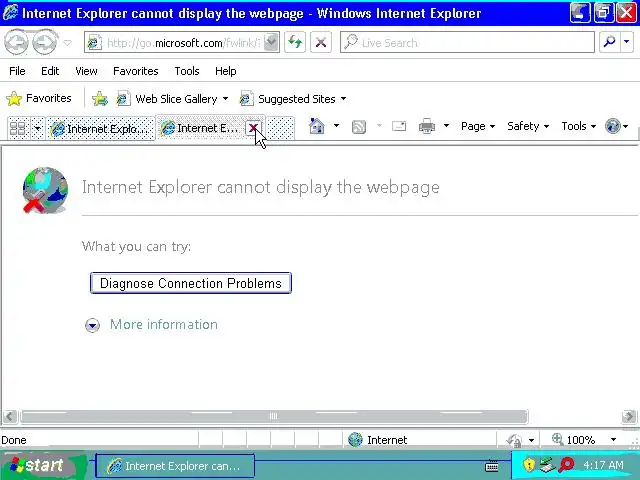Viewport: 640px width, 480px height.
Task: Open the recent pages dropdown arrow
Action: click(x=68, y=42)
